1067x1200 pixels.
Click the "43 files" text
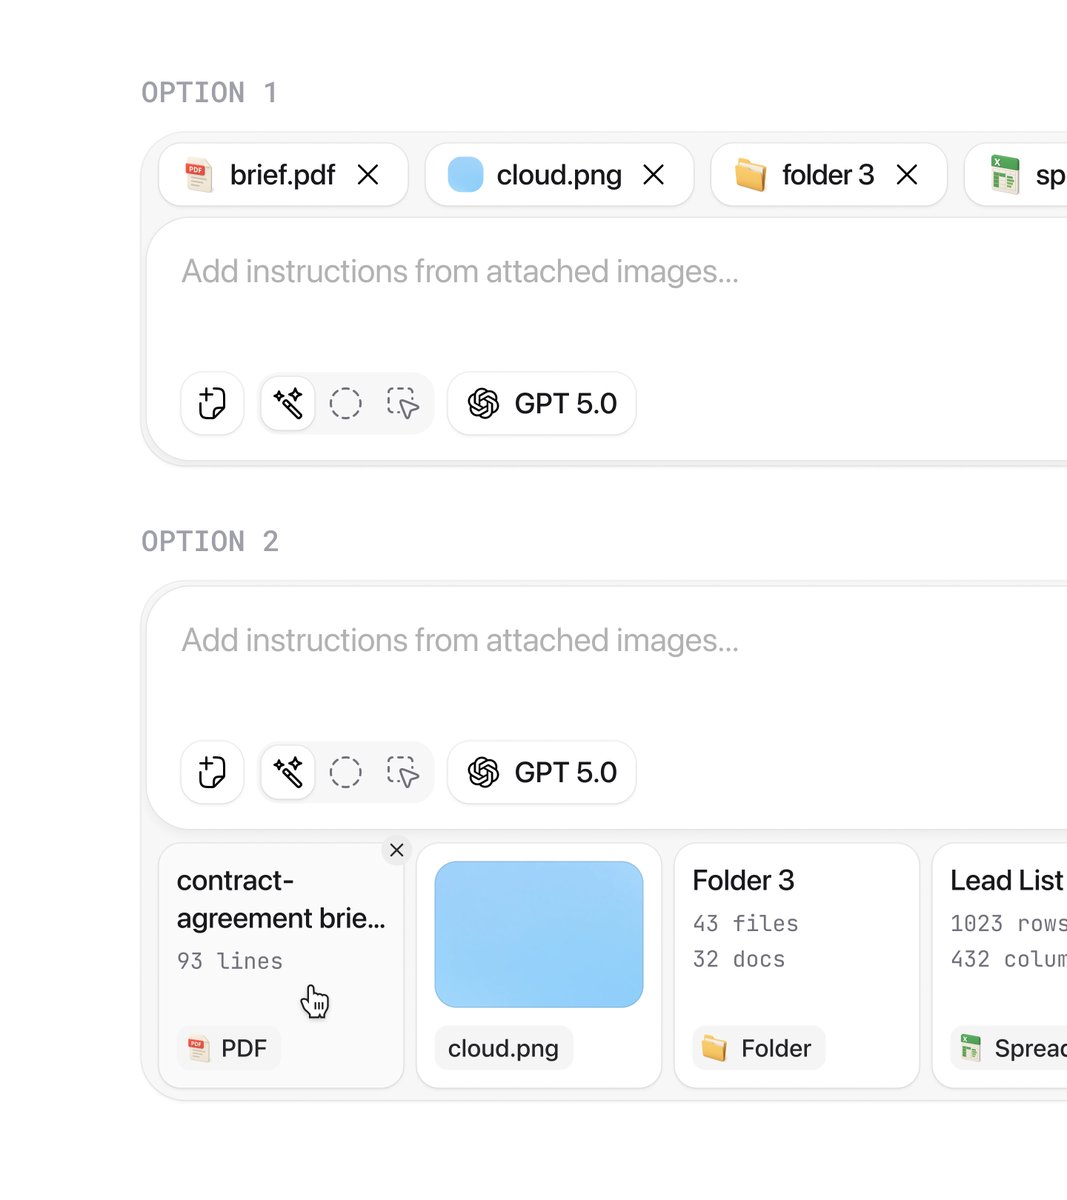click(746, 924)
